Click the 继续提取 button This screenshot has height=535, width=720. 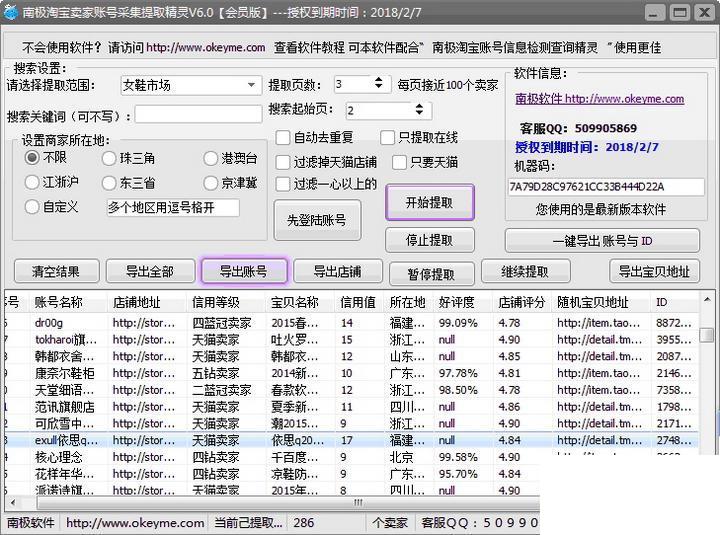click(x=525, y=271)
